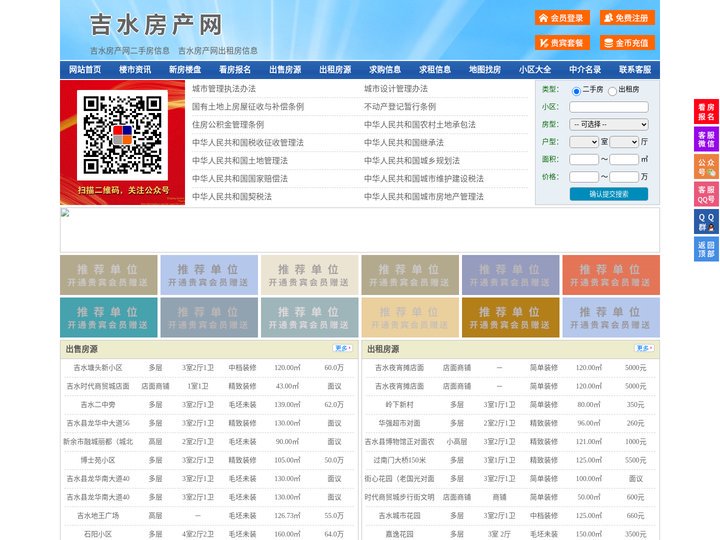Open 求租信息 in navigation bar
720x540 pixels.
click(435, 70)
